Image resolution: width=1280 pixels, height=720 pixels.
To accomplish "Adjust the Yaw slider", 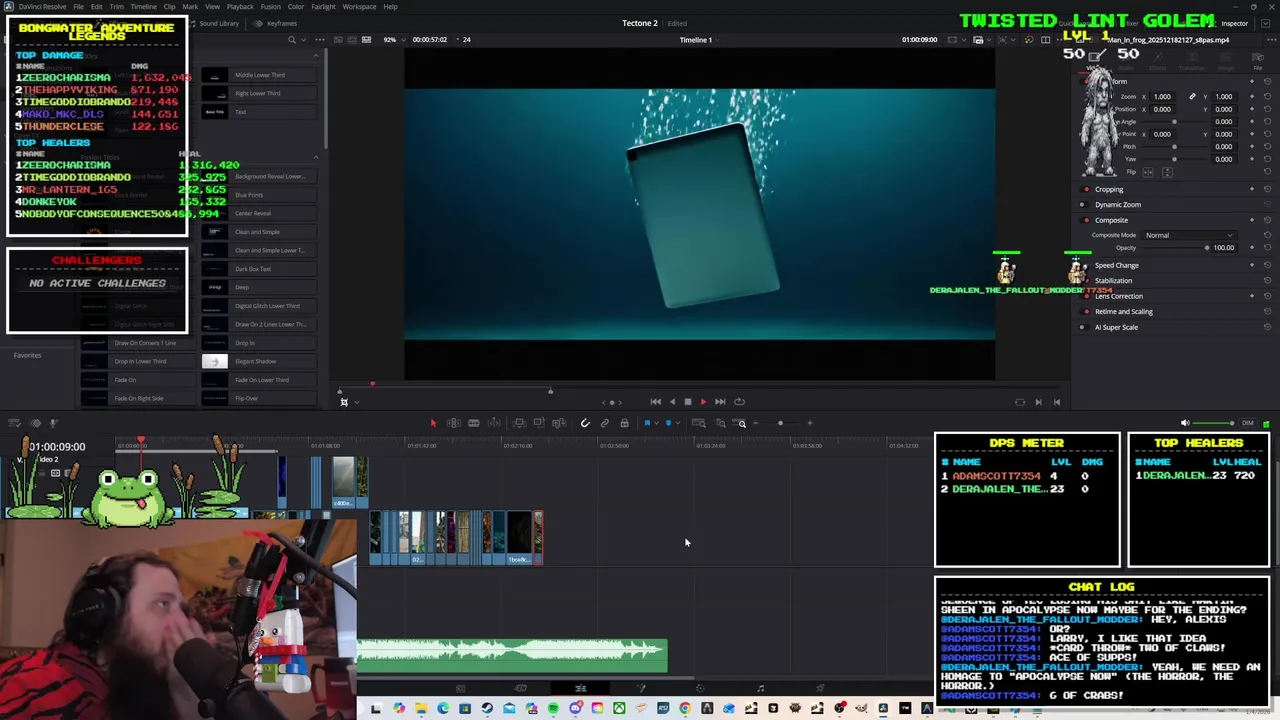I will pos(1175,159).
